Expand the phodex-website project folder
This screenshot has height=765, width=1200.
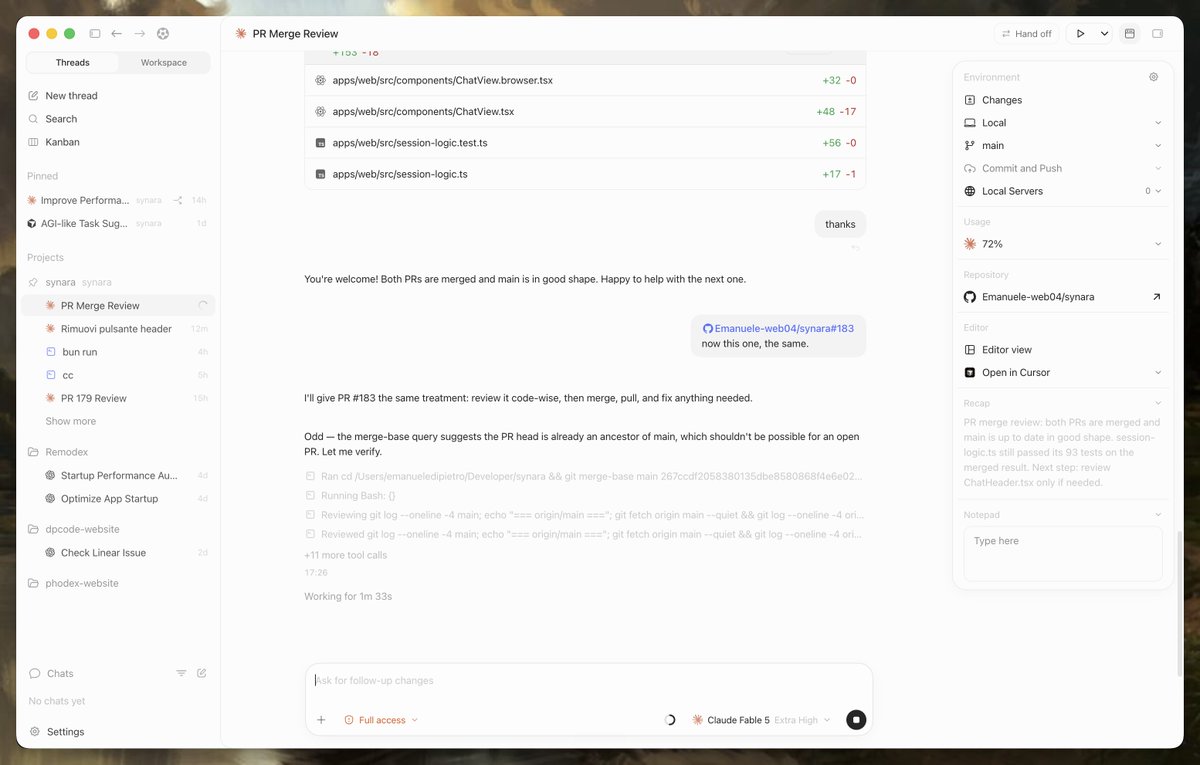pyautogui.click(x=81, y=583)
